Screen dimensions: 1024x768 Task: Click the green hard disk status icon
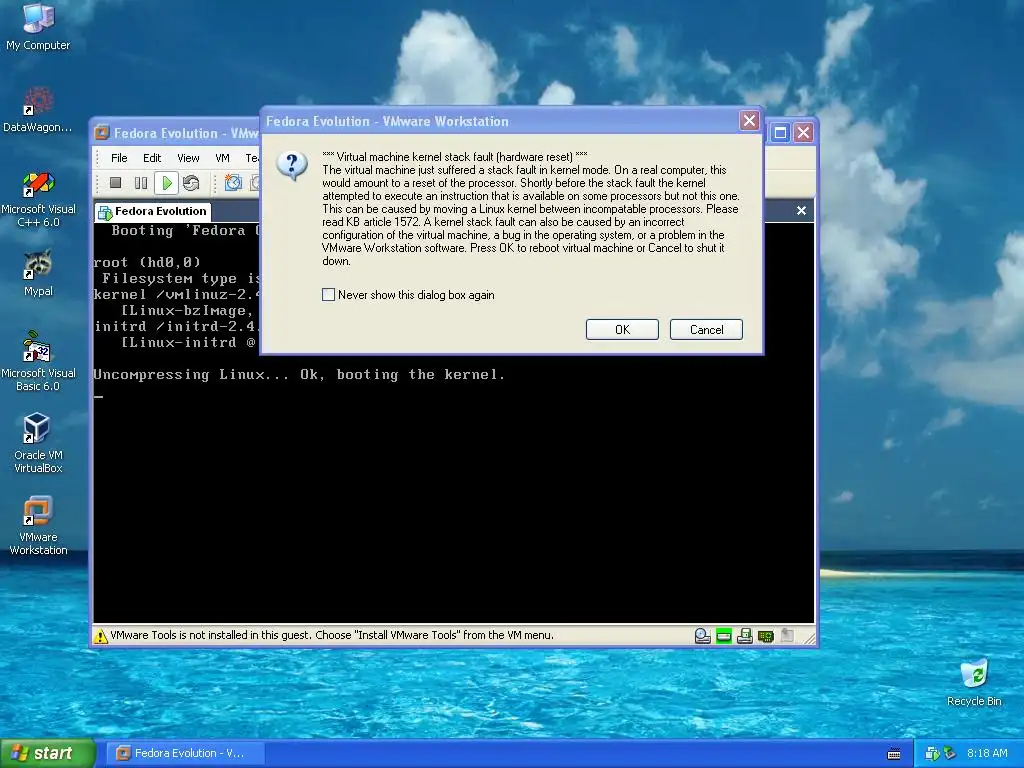tap(724, 635)
